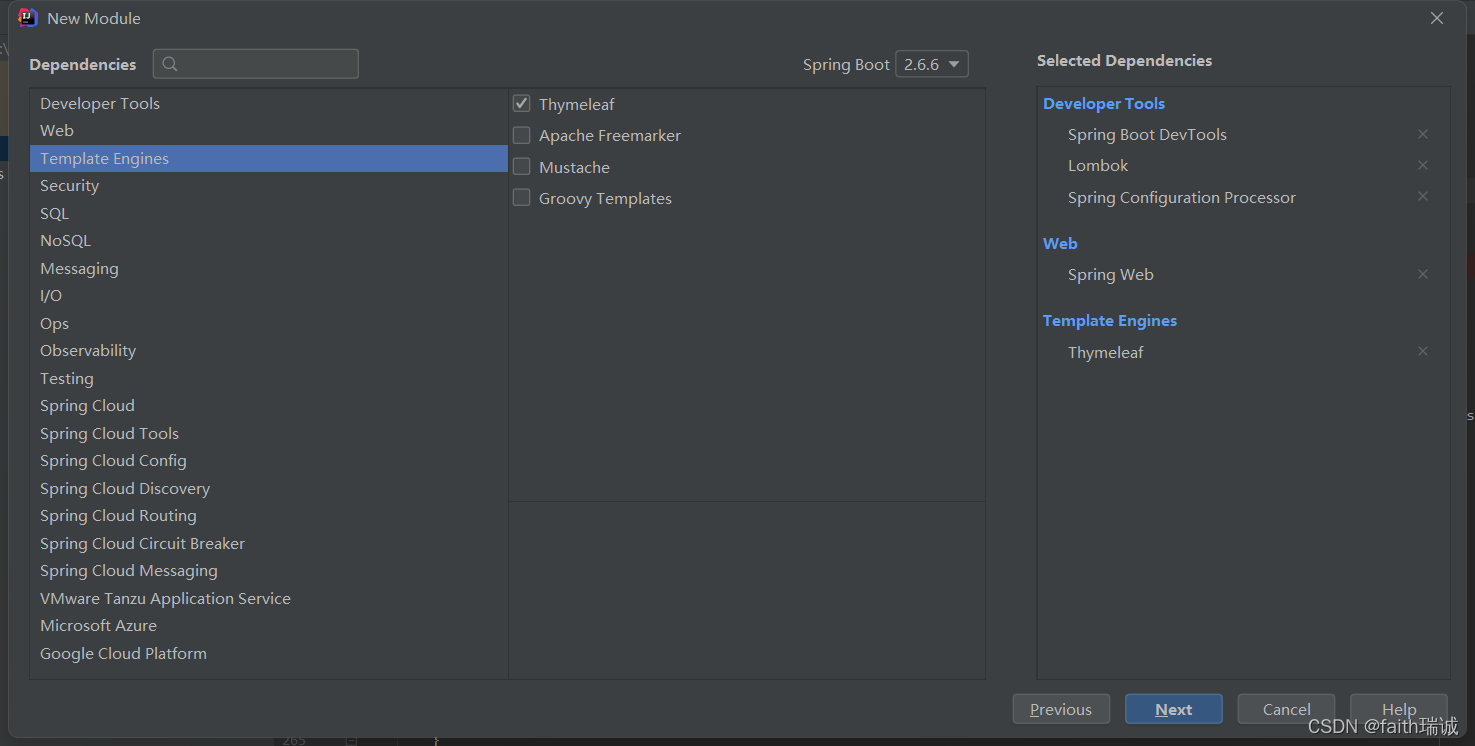This screenshot has height=746, width=1475.
Task: Open VMware Tanzu Application Service category
Action: (x=269, y=599)
